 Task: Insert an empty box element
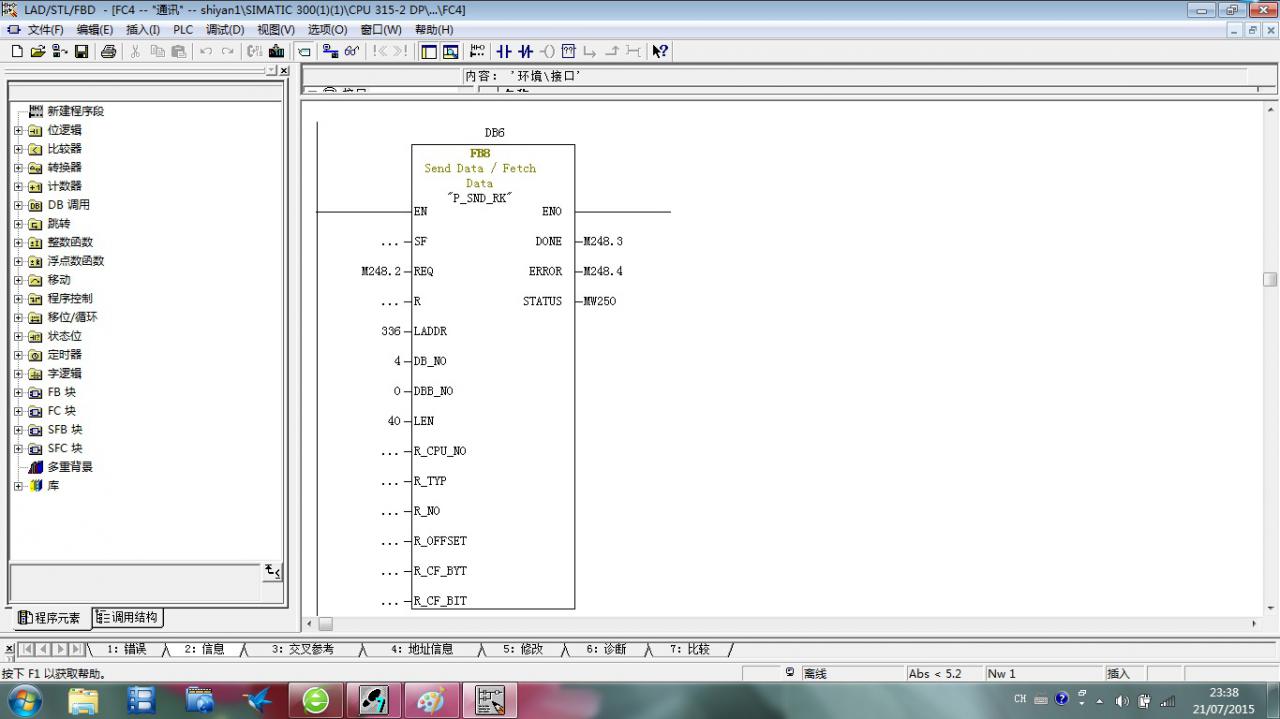(x=568, y=51)
